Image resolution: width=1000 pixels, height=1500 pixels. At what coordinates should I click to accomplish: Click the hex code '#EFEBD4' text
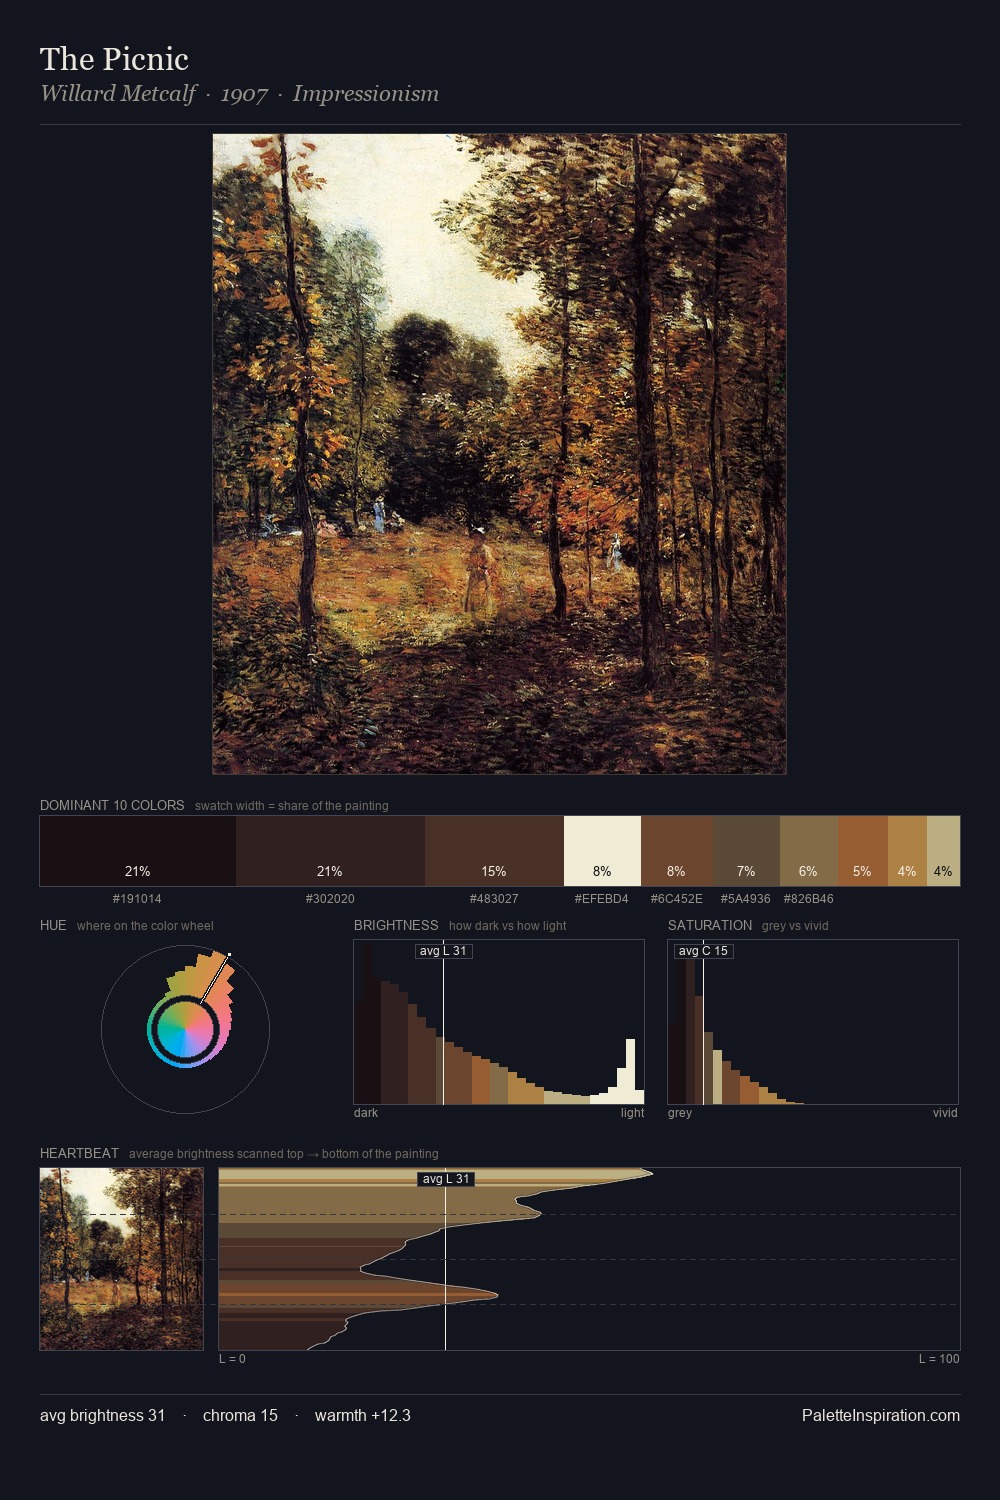[602, 899]
